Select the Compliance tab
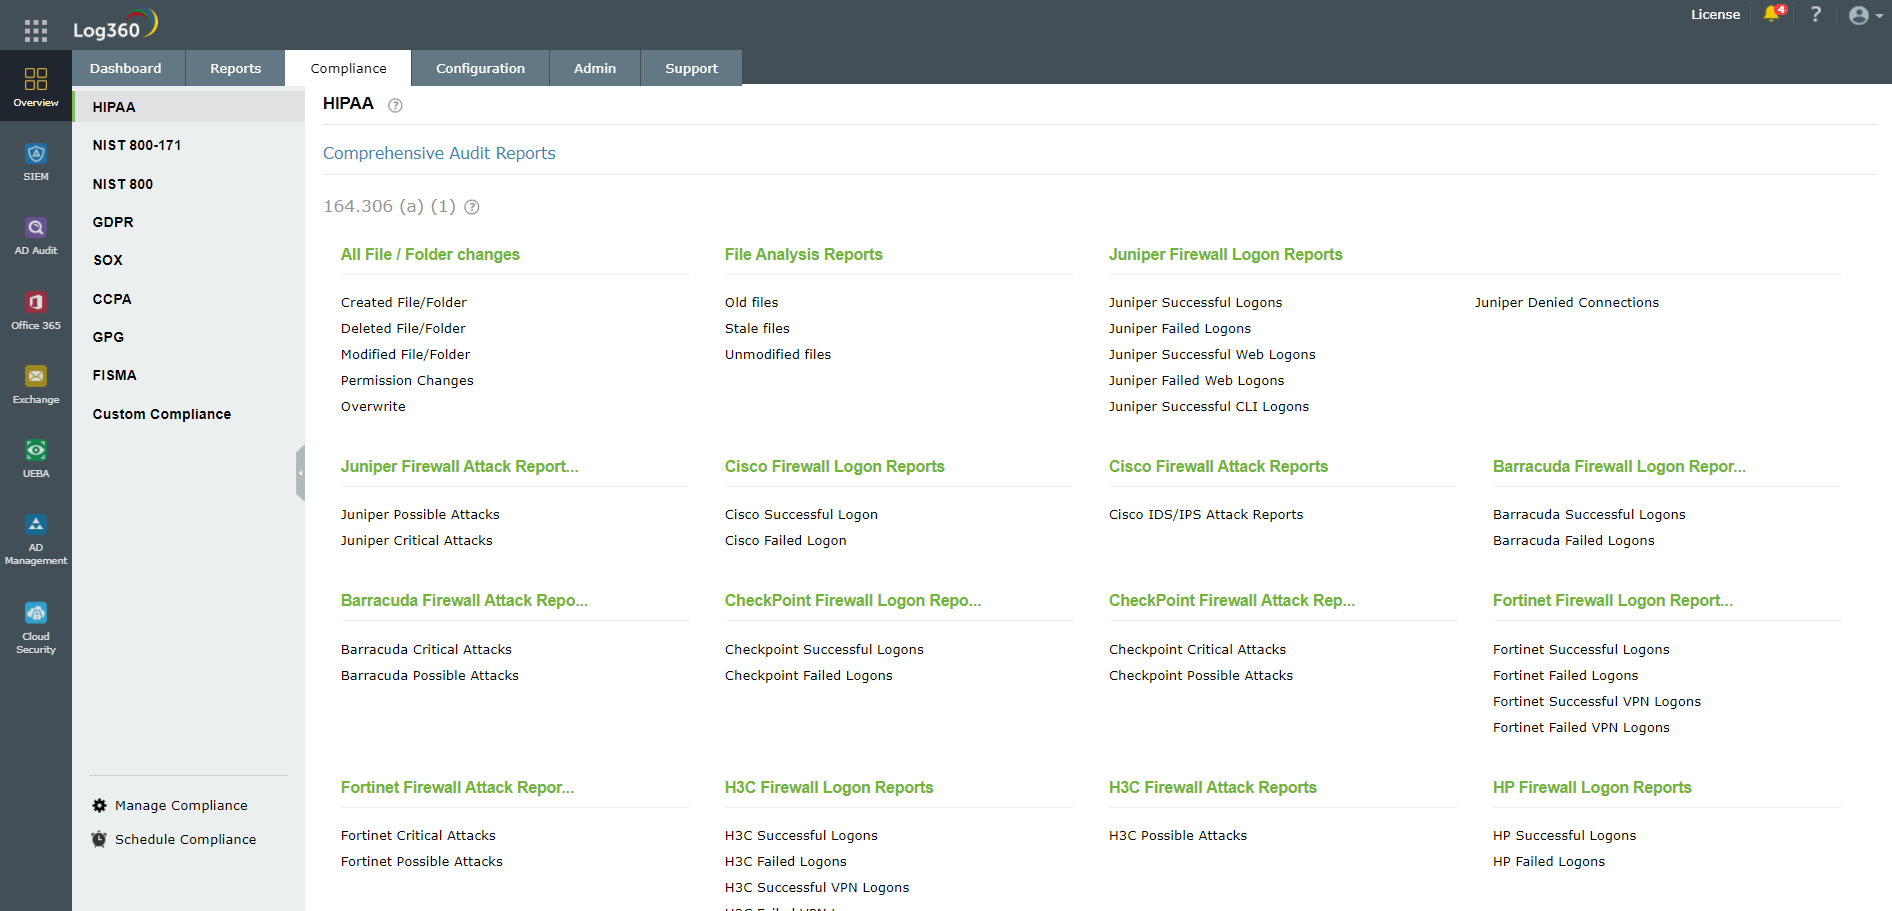Viewport: 1892px width, 911px height. 348,68
